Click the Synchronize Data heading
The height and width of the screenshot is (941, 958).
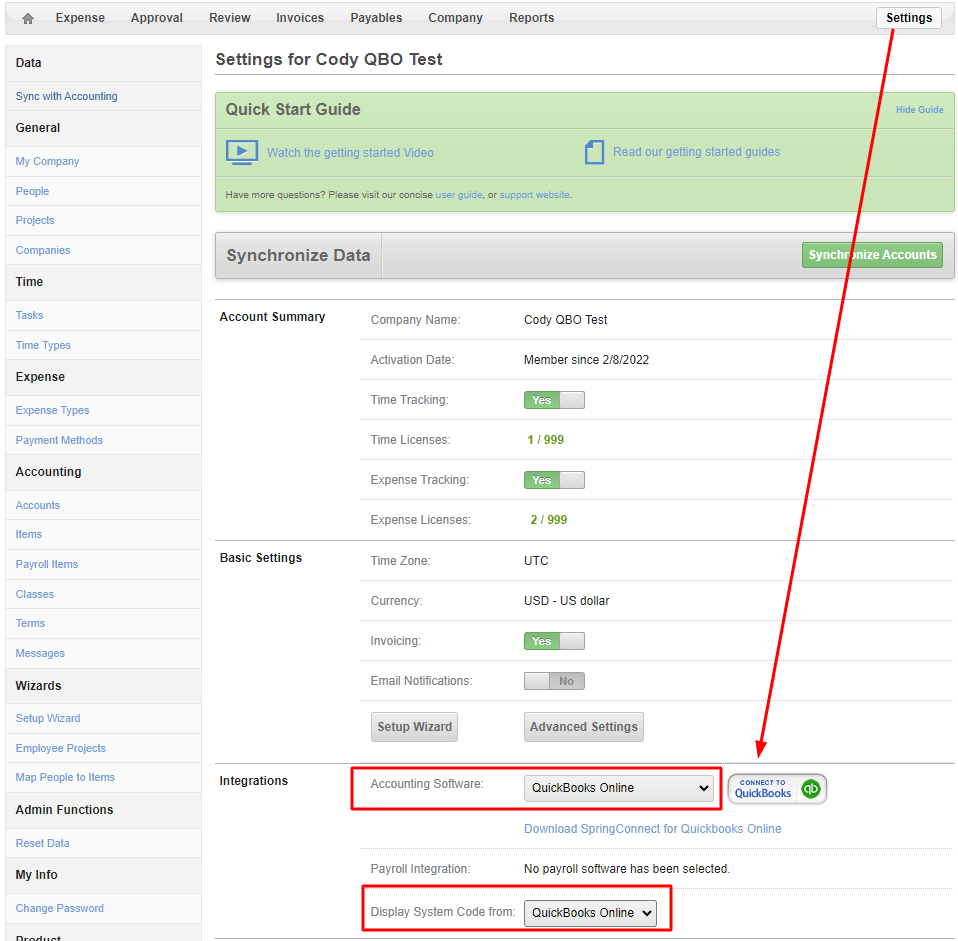(x=298, y=255)
